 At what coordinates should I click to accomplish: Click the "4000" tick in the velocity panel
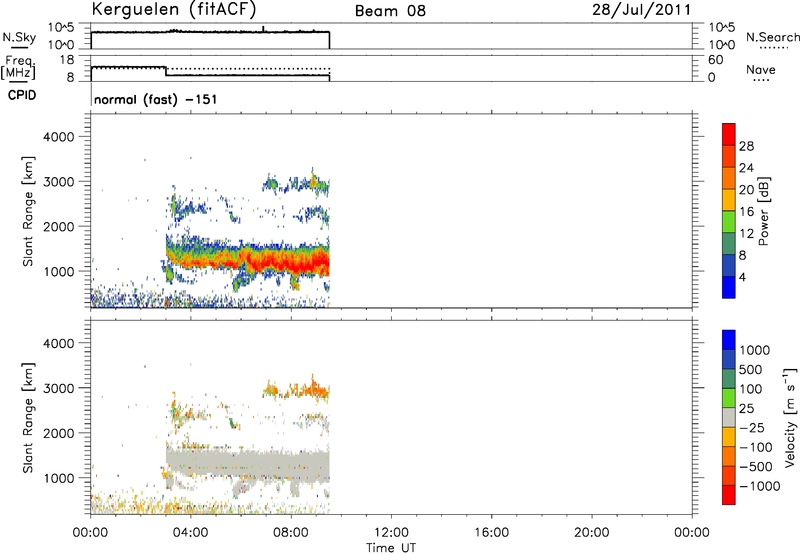click(58, 343)
